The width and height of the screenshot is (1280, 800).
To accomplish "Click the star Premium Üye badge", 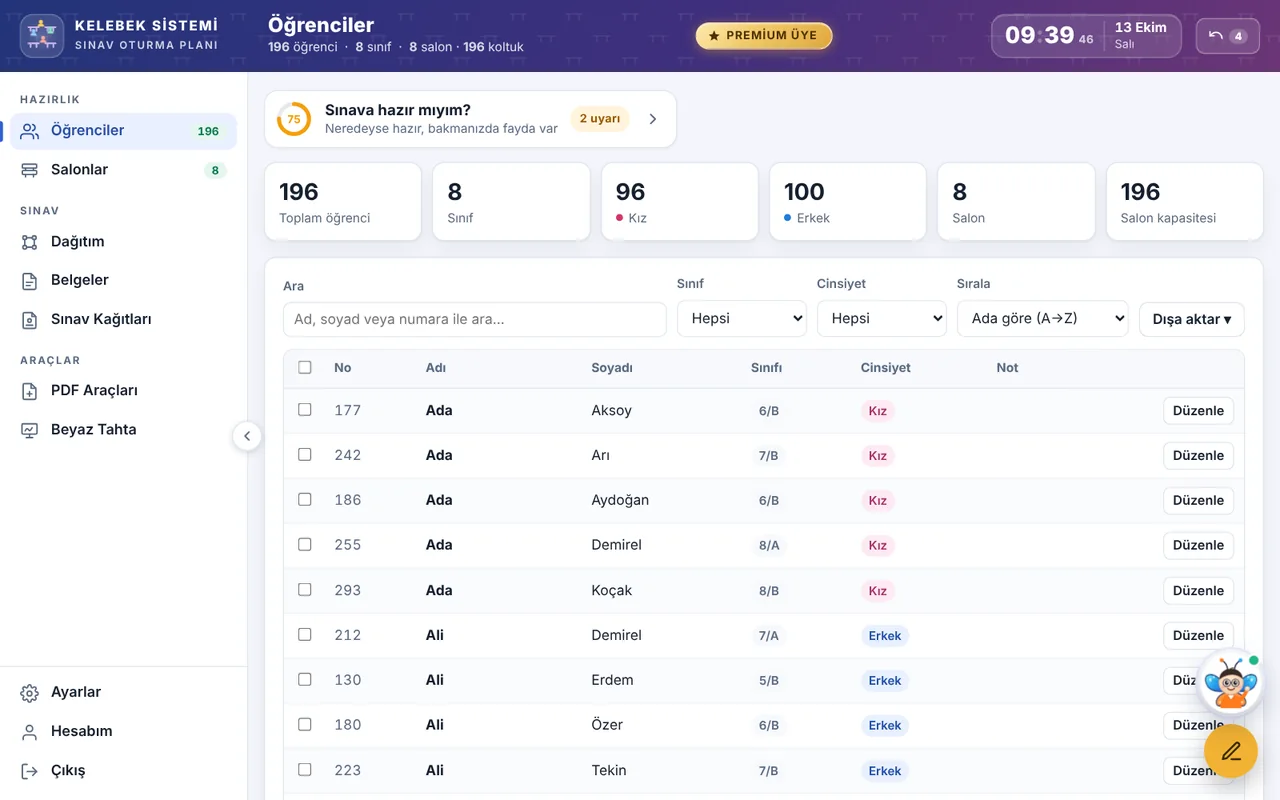I will pos(764,36).
